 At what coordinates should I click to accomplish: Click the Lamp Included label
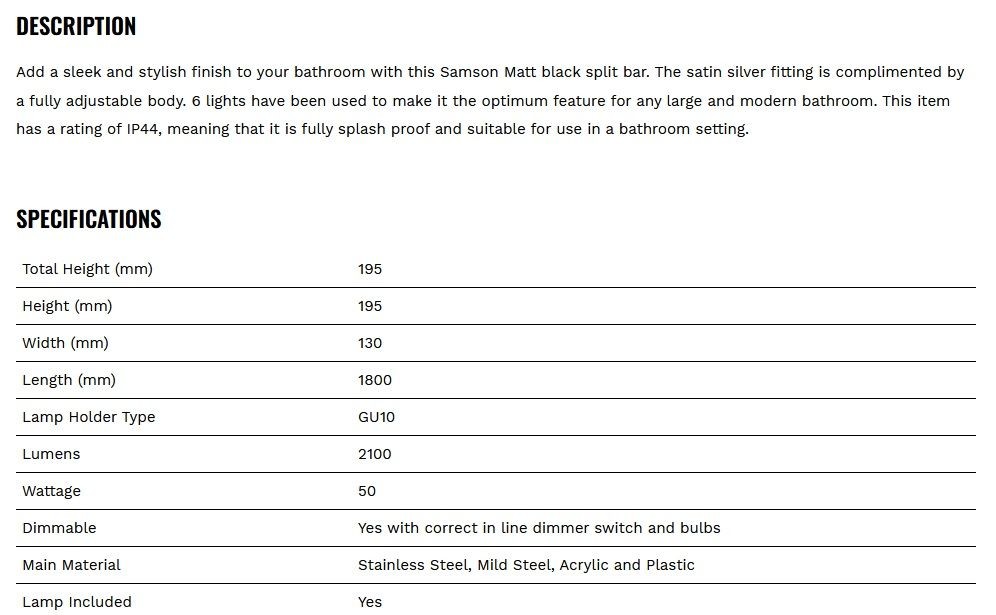pos(77,602)
